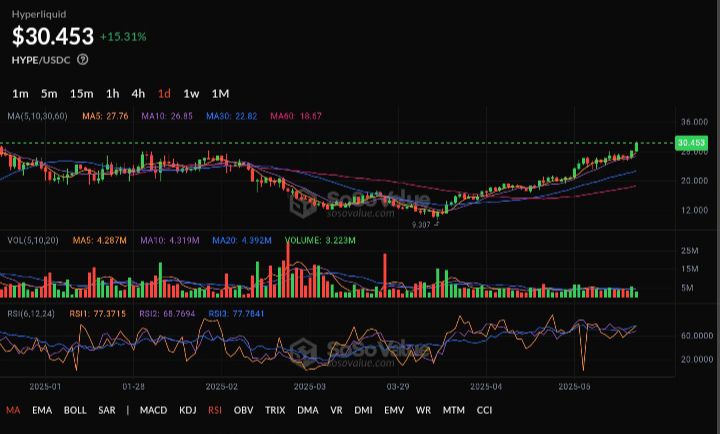Screen dimensions: 720x434
Task: Click the 2025-02 date axis label
Action: [x=222, y=387]
